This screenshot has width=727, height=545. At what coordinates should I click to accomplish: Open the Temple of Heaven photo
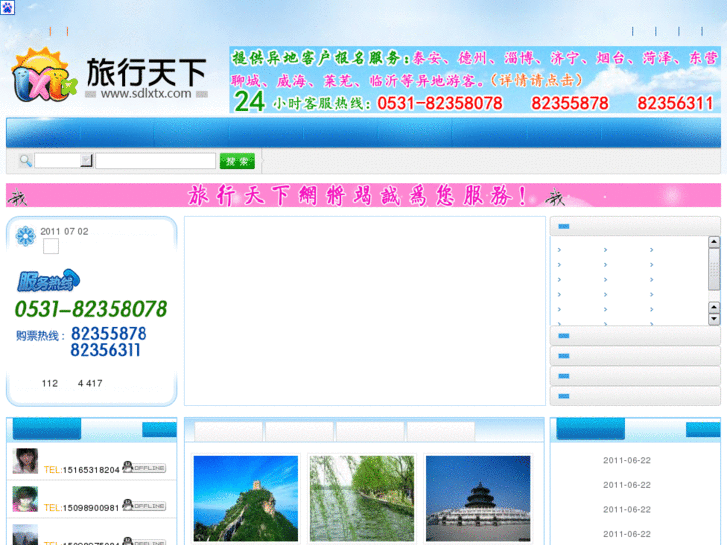(x=478, y=499)
